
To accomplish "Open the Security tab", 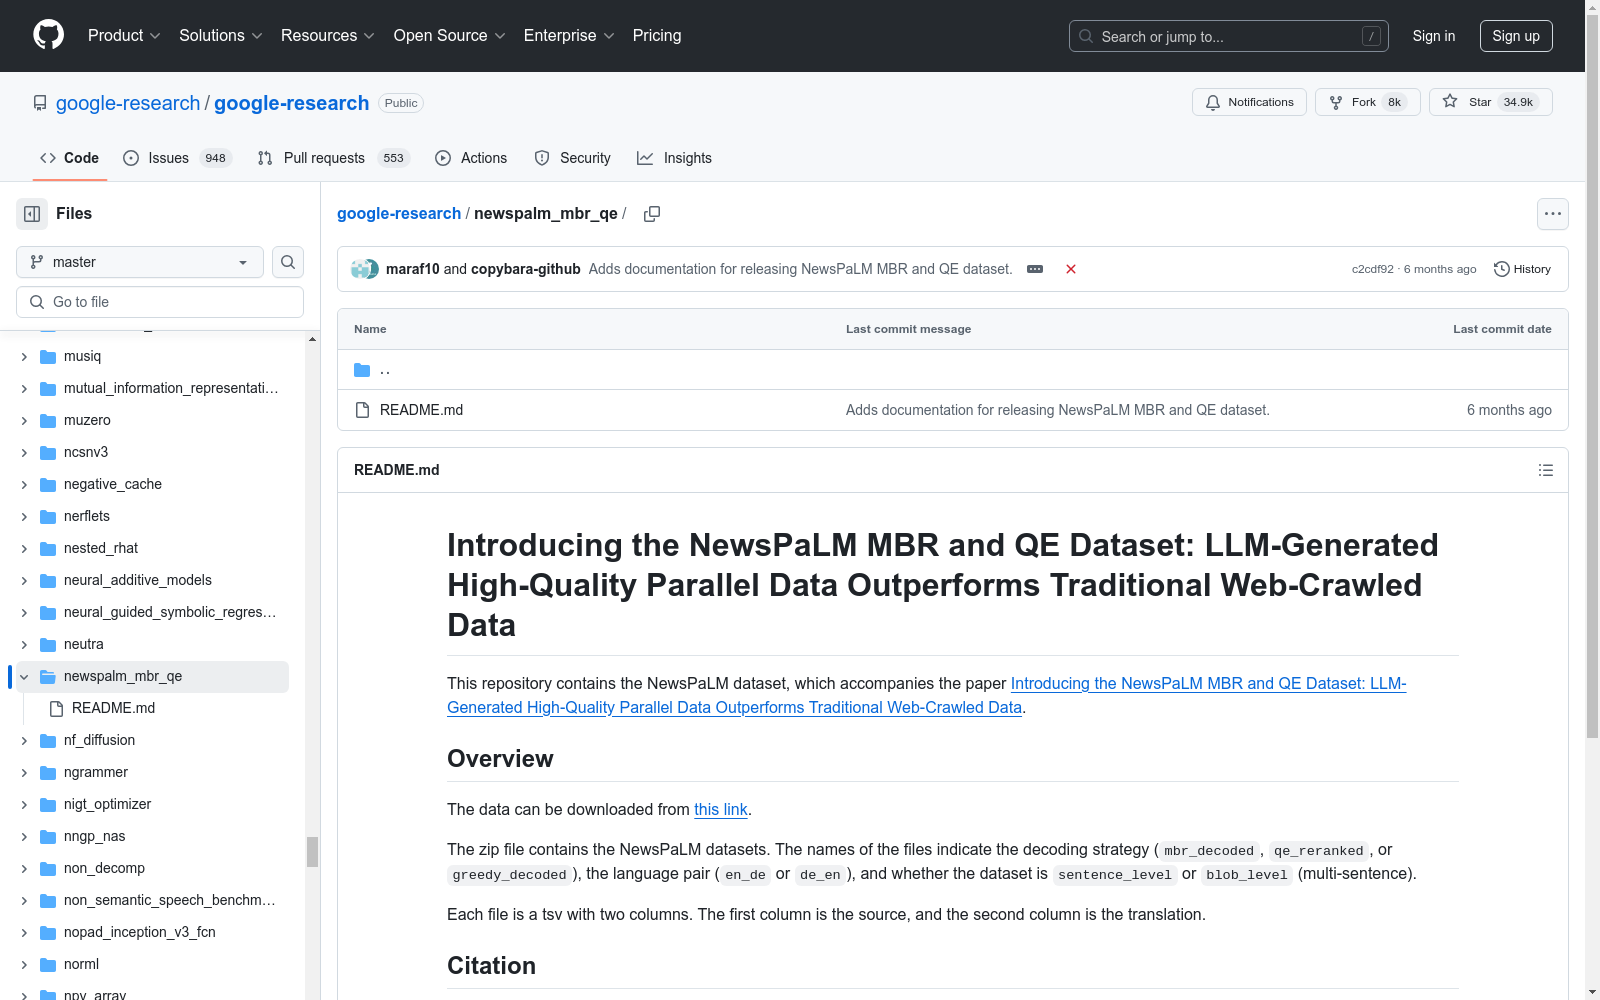I will pos(572,158).
